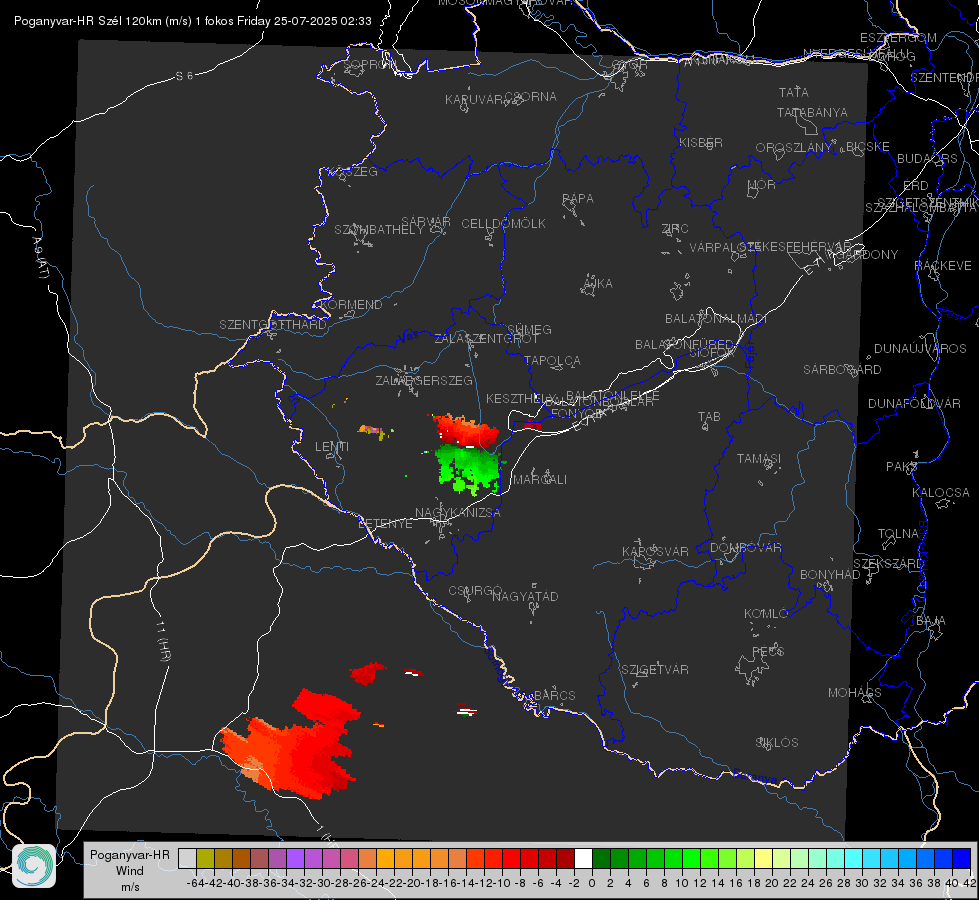This screenshot has height=900, width=979.
Task: Click the KOMLÓ town label
Action: coord(766,614)
